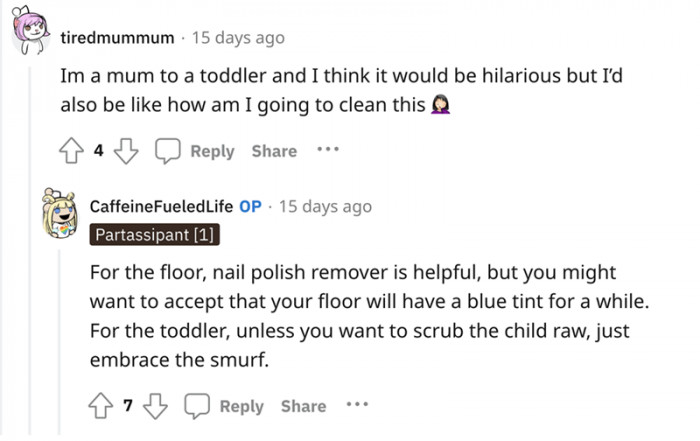
Task: Share tiredmummum's comment
Action: [x=274, y=151]
